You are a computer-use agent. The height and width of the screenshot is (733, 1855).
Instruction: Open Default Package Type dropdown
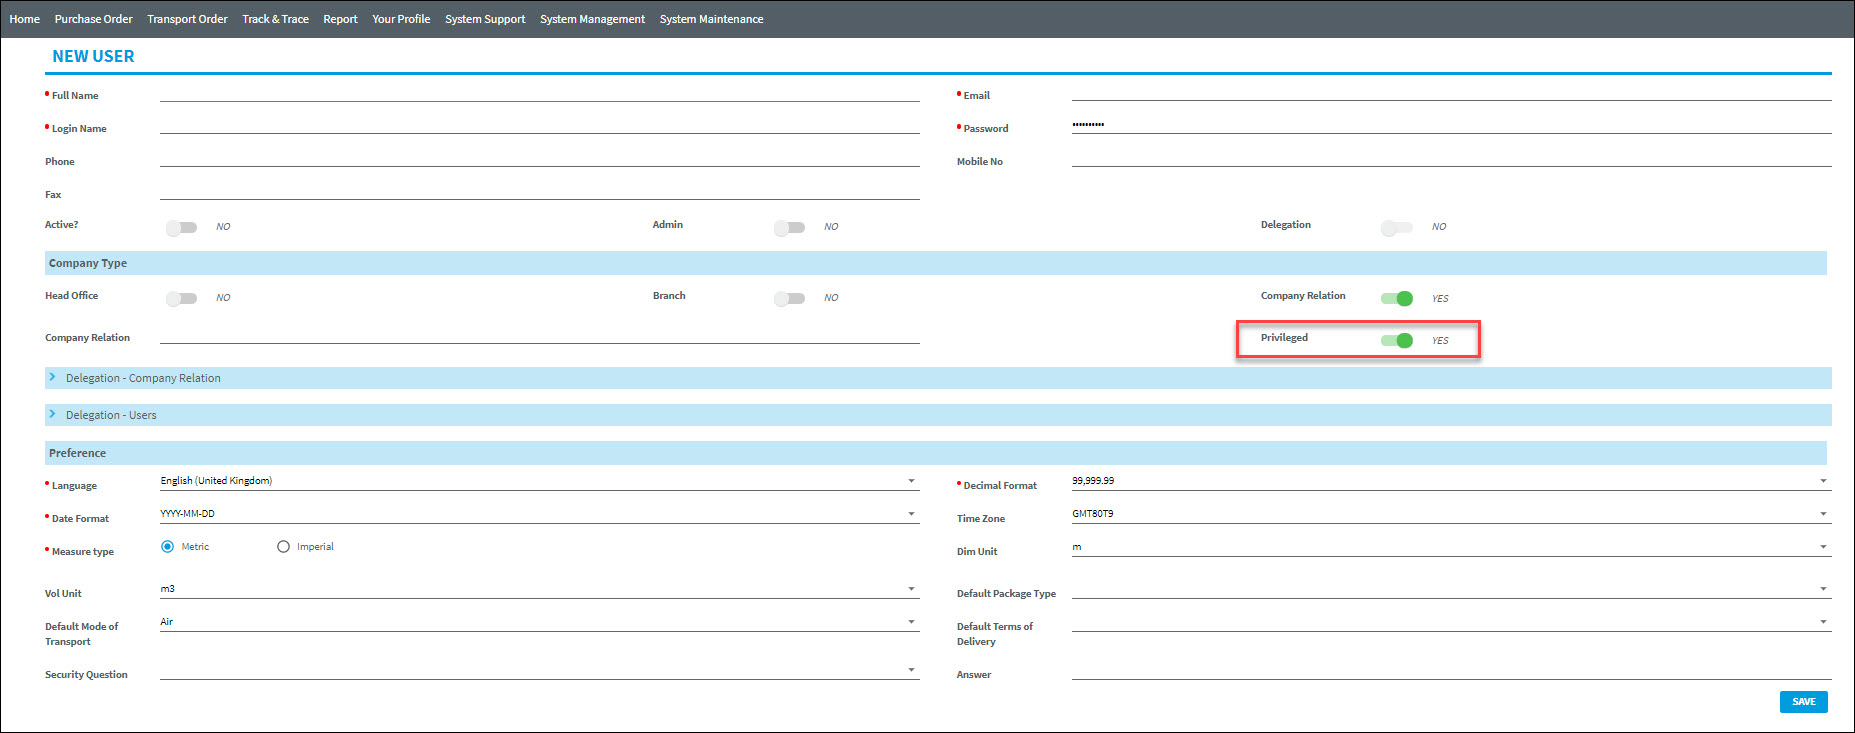pos(1451,589)
